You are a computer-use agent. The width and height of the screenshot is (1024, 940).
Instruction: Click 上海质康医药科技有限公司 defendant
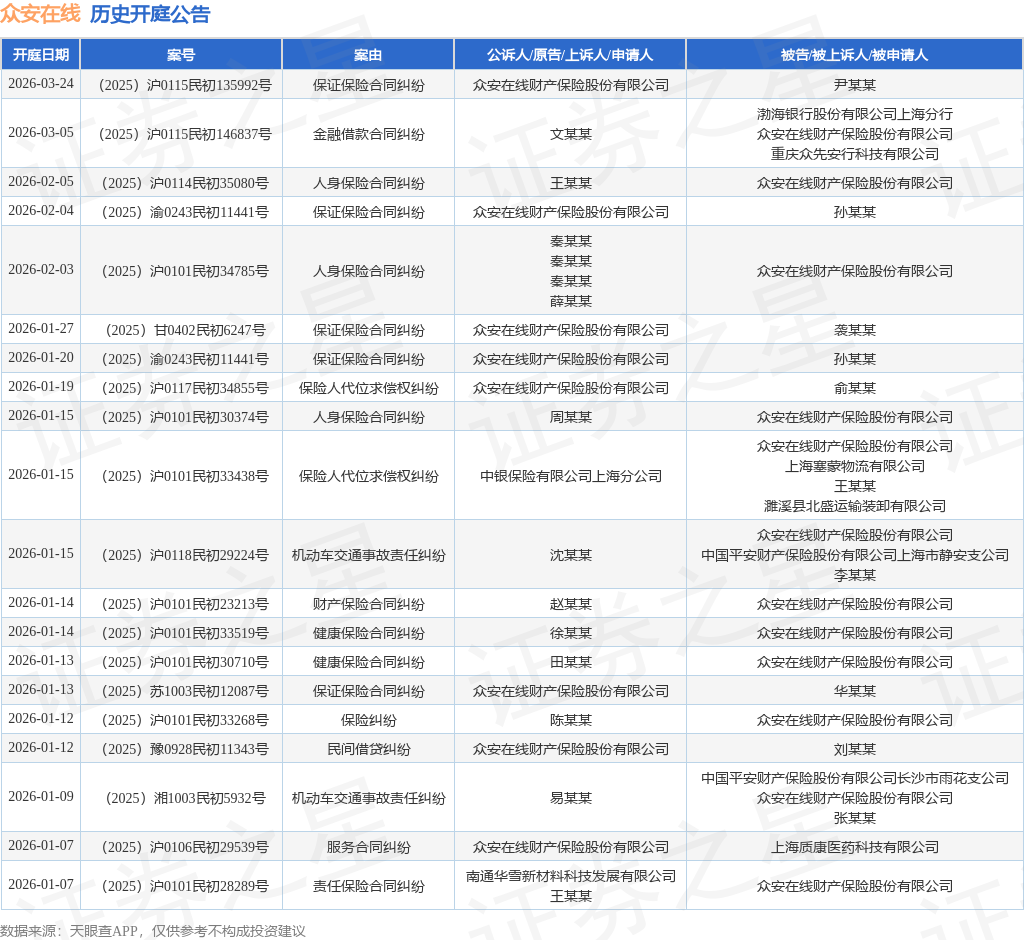(855, 847)
